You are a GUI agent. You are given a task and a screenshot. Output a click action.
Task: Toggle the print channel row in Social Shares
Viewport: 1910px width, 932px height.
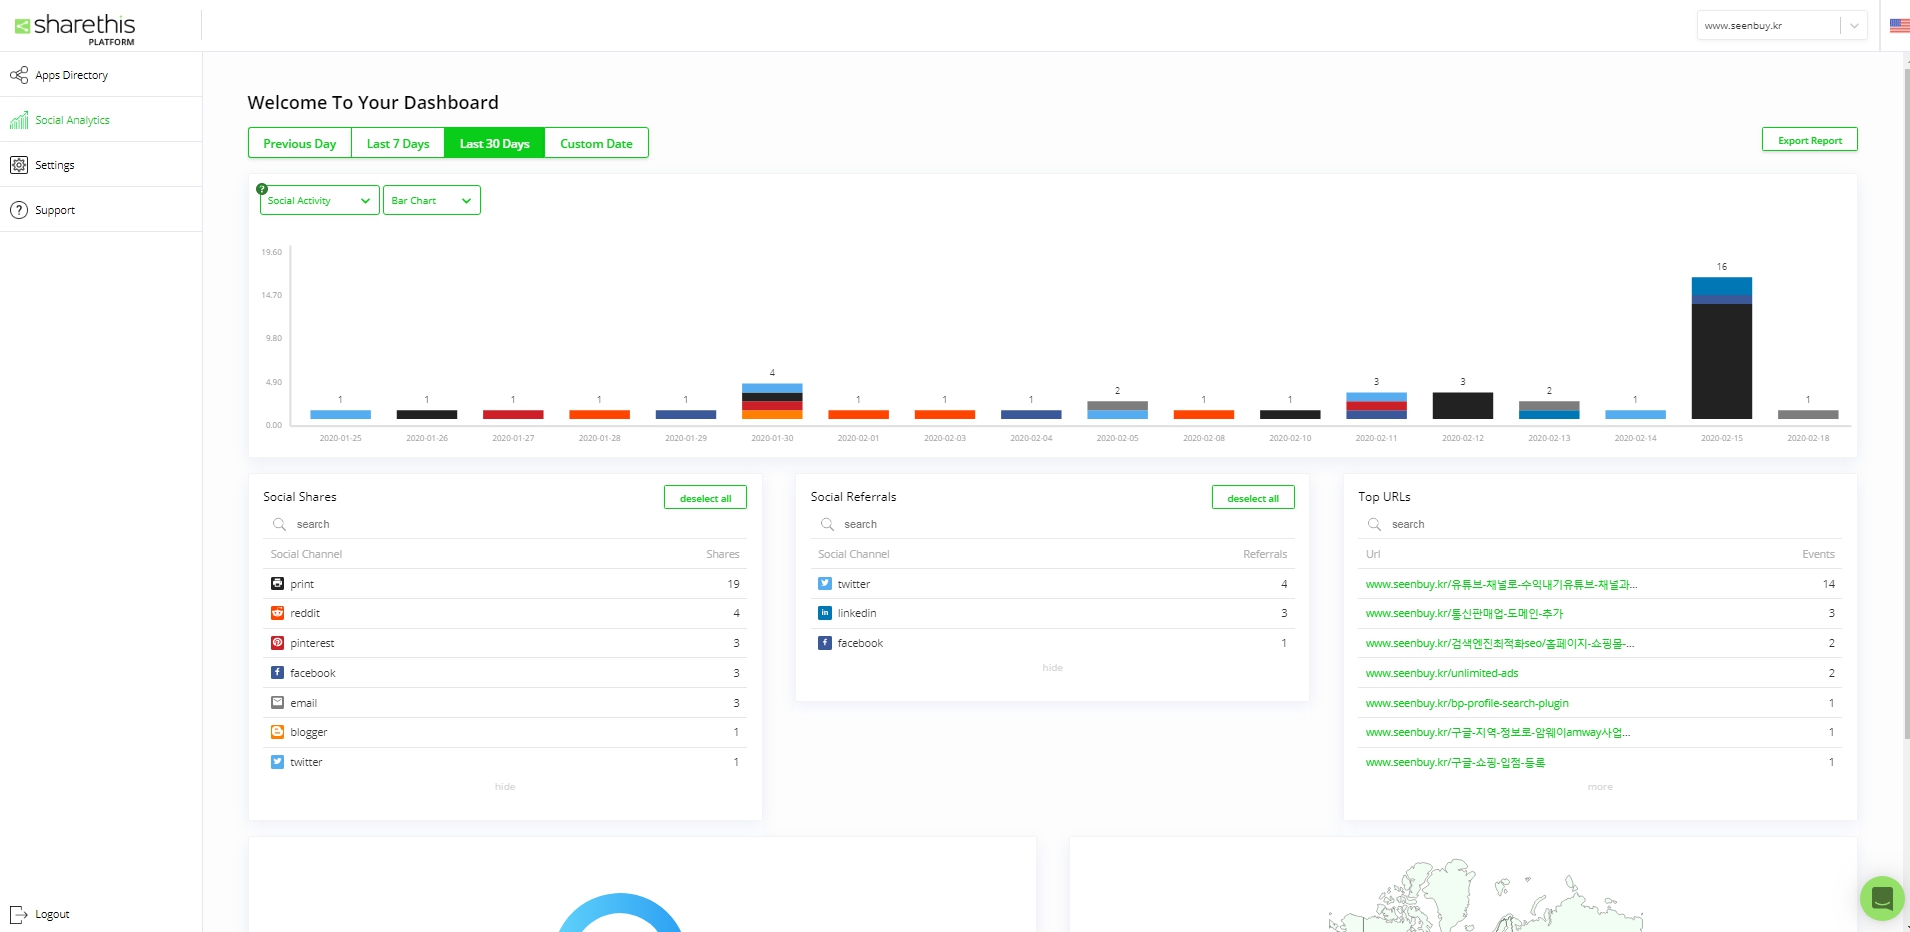pos(504,584)
